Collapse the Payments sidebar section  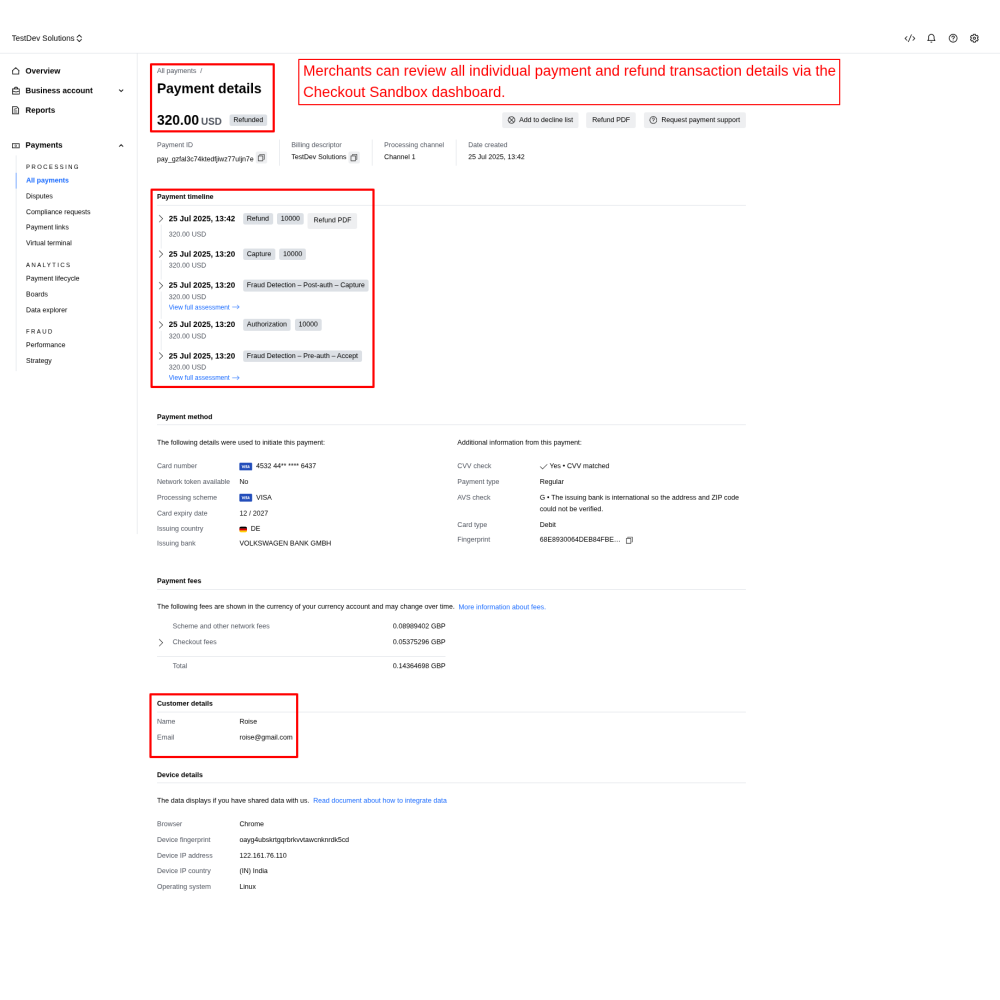121,145
